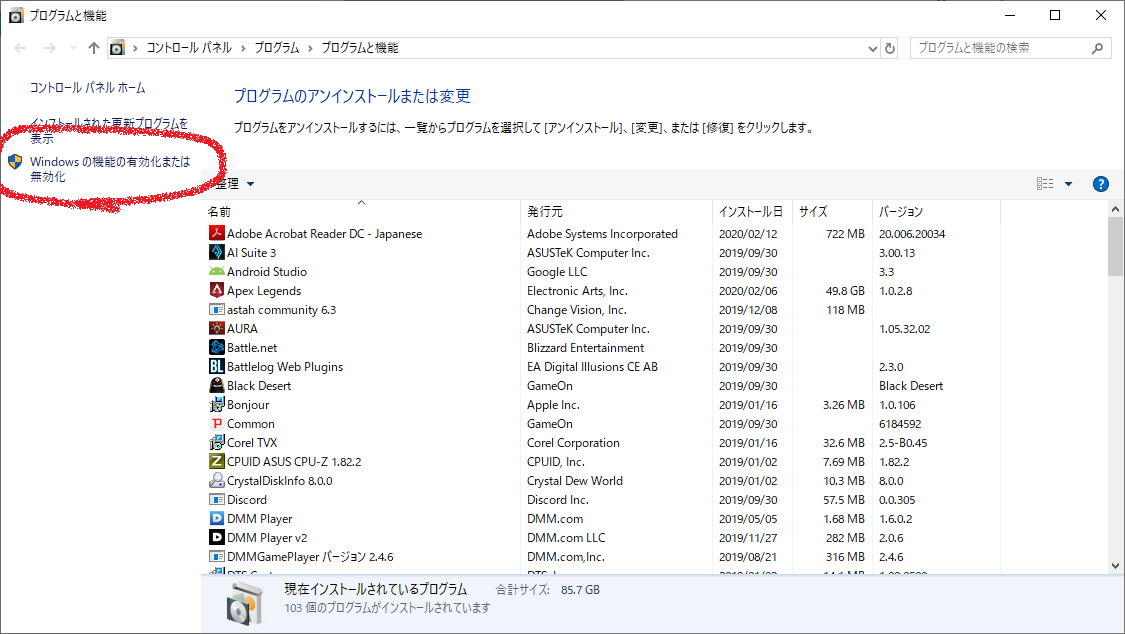The height and width of the screenshot is (634, 1125).
Task: Sort by バージョン column header
Action: click(x=936, y=212)
